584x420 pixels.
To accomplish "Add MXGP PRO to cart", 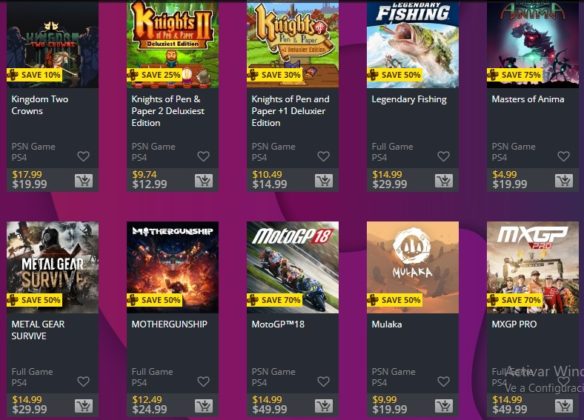I will click(564, 406).
